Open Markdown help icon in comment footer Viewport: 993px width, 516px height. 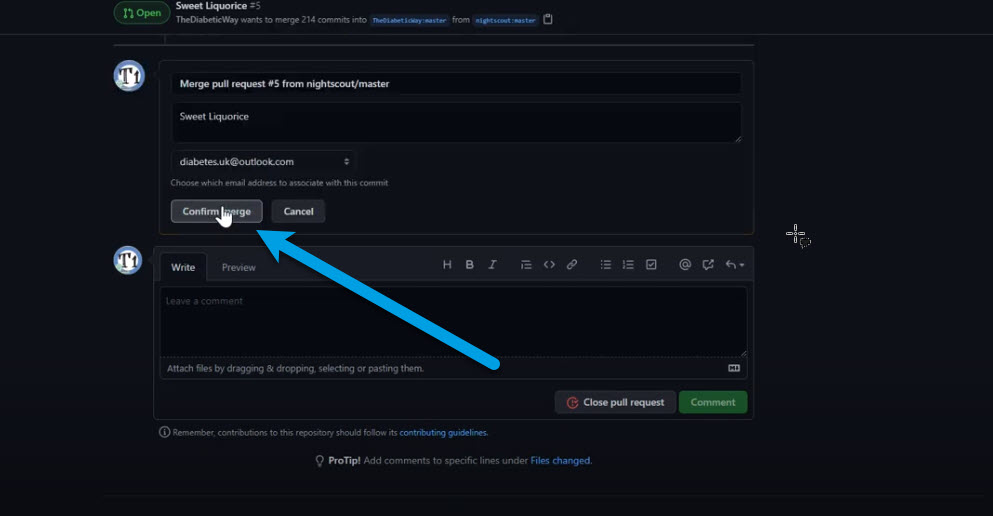click(x=734, y=368)
